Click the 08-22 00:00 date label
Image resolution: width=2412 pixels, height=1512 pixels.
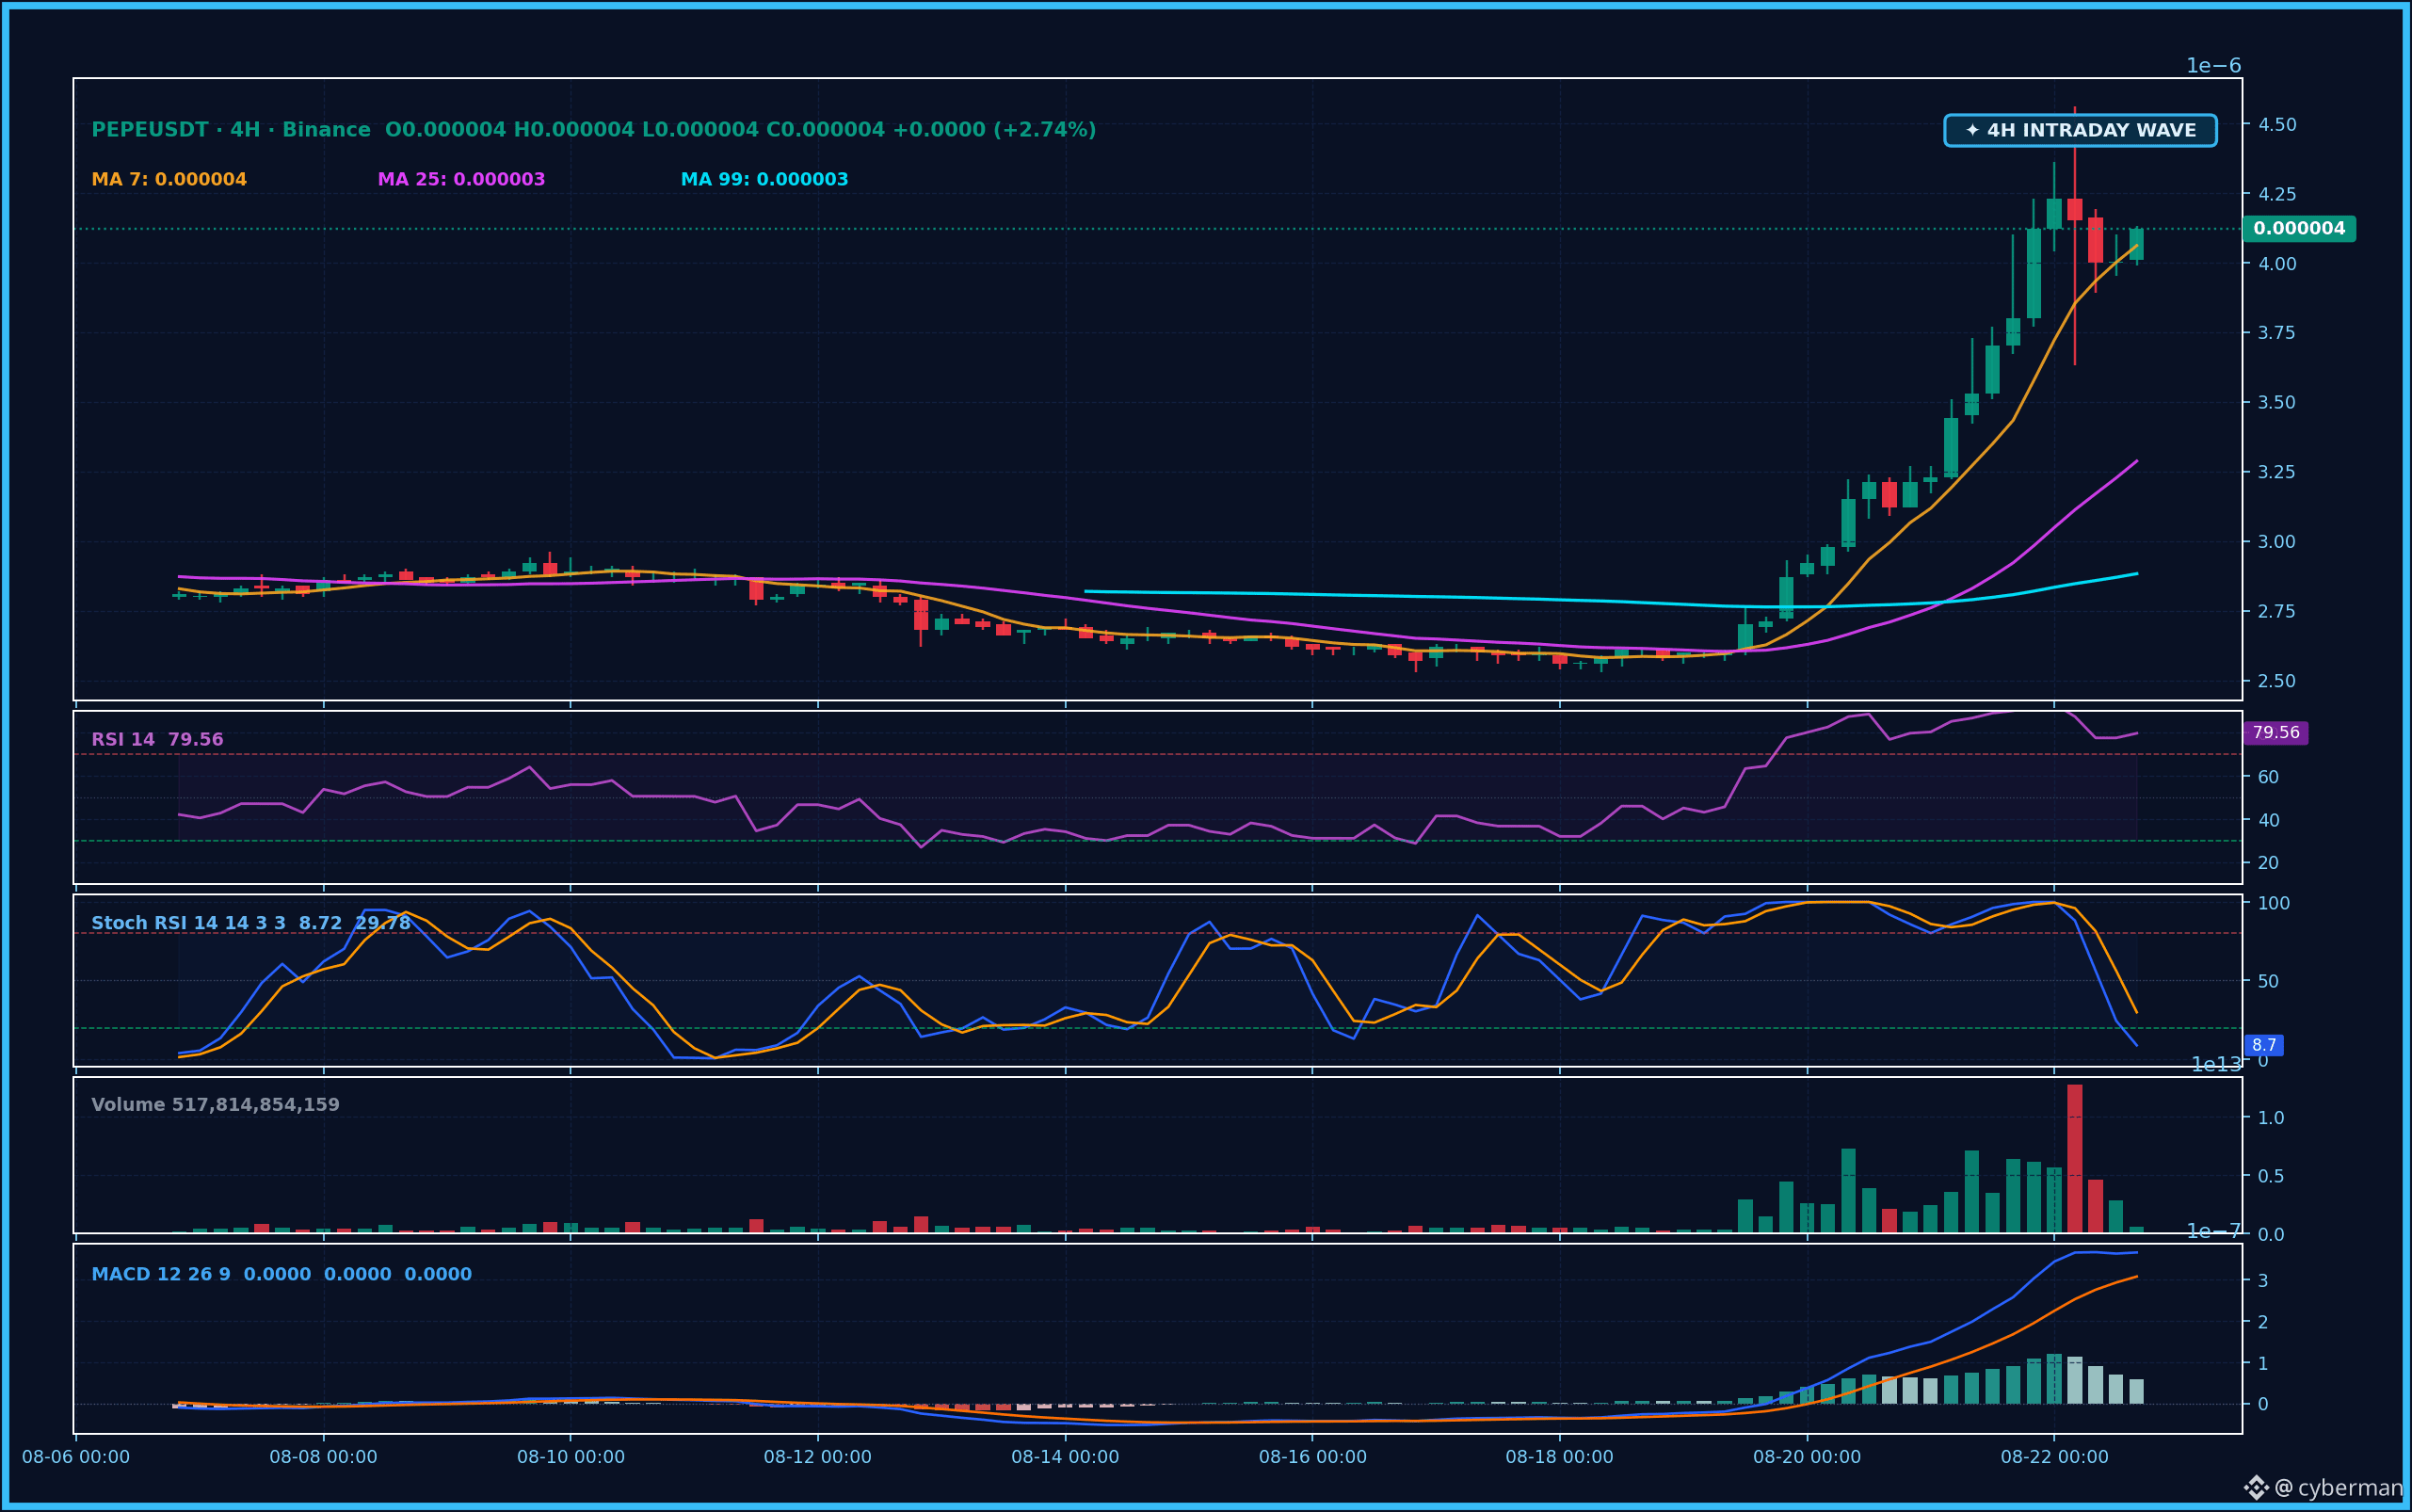click(2055, 1457)
